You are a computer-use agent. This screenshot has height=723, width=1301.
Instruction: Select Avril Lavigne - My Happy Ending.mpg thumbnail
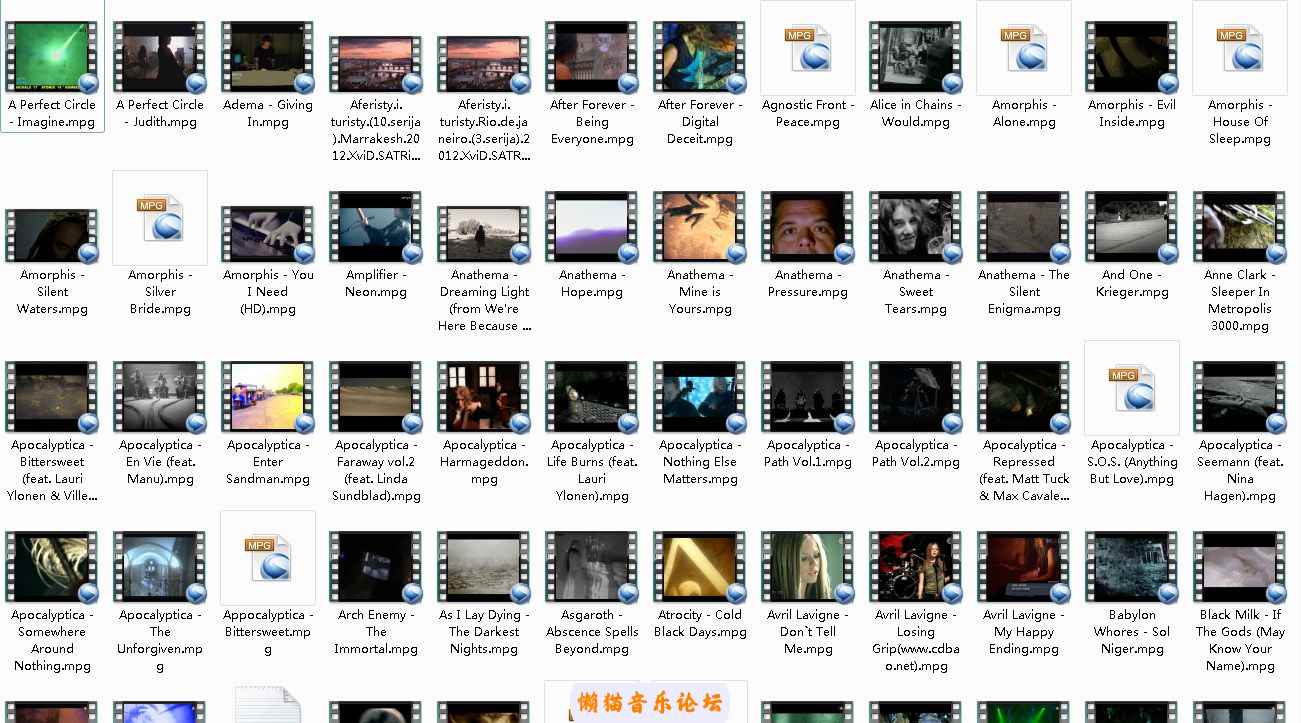click(1024, 568)
